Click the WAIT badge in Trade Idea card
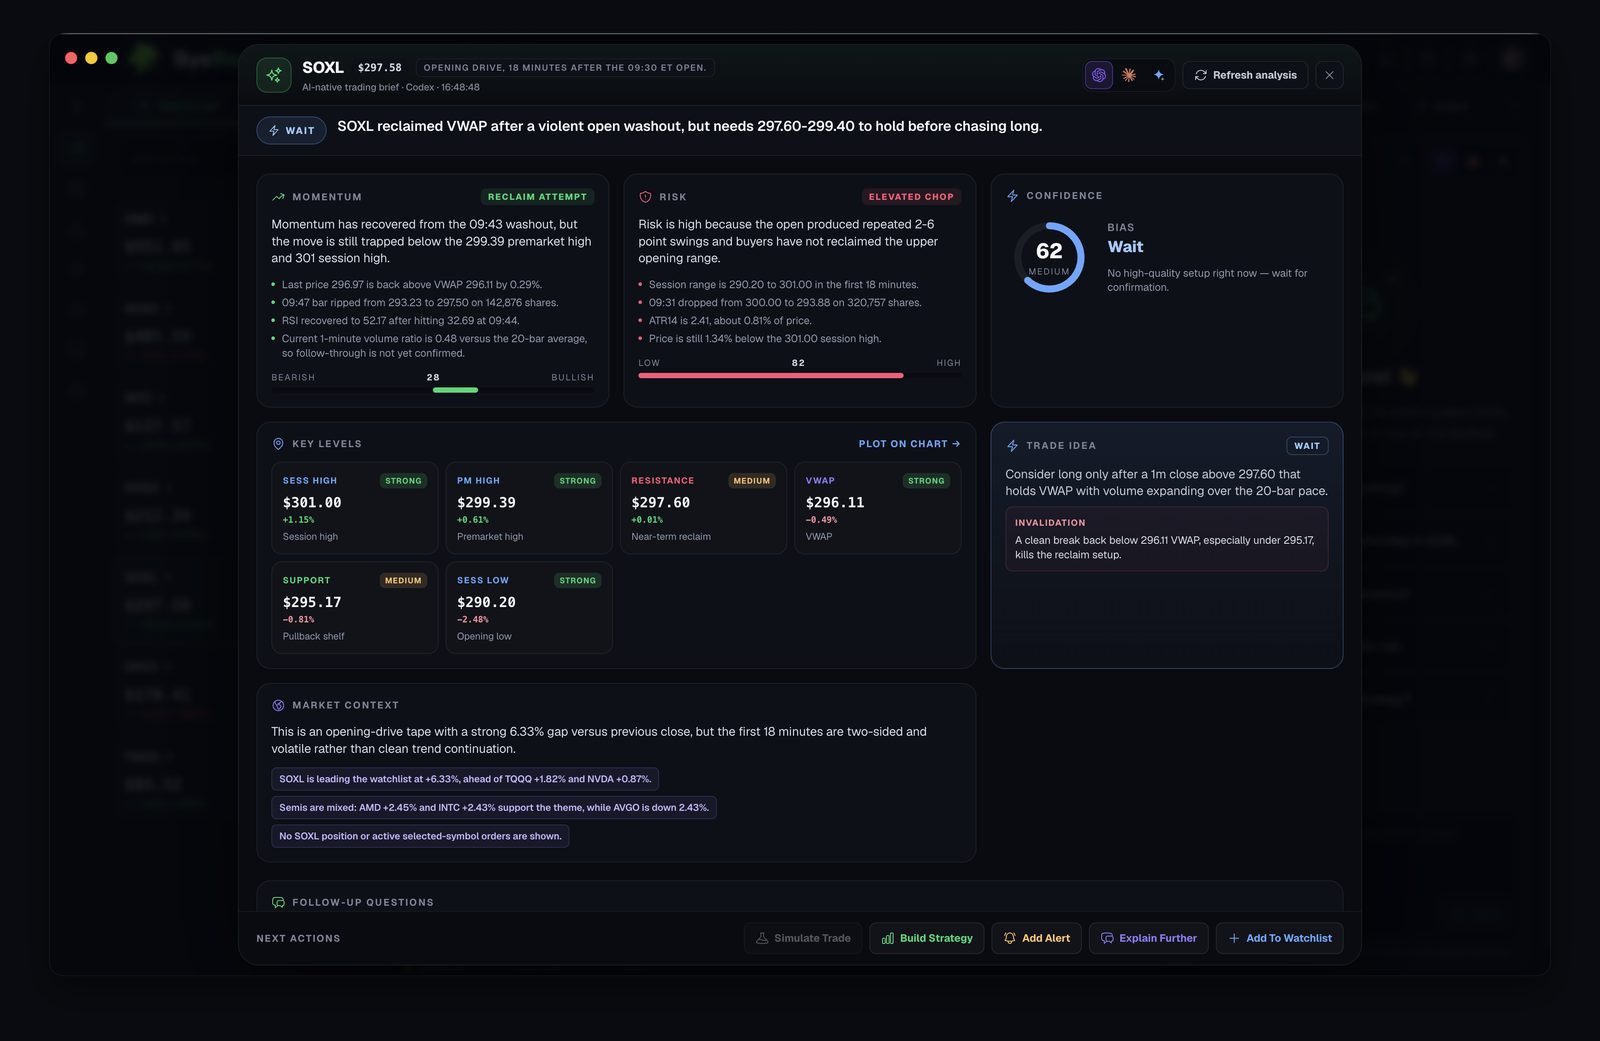Image resolution: width=1600 pixels, height=1041 pixels. (1307, 446)
